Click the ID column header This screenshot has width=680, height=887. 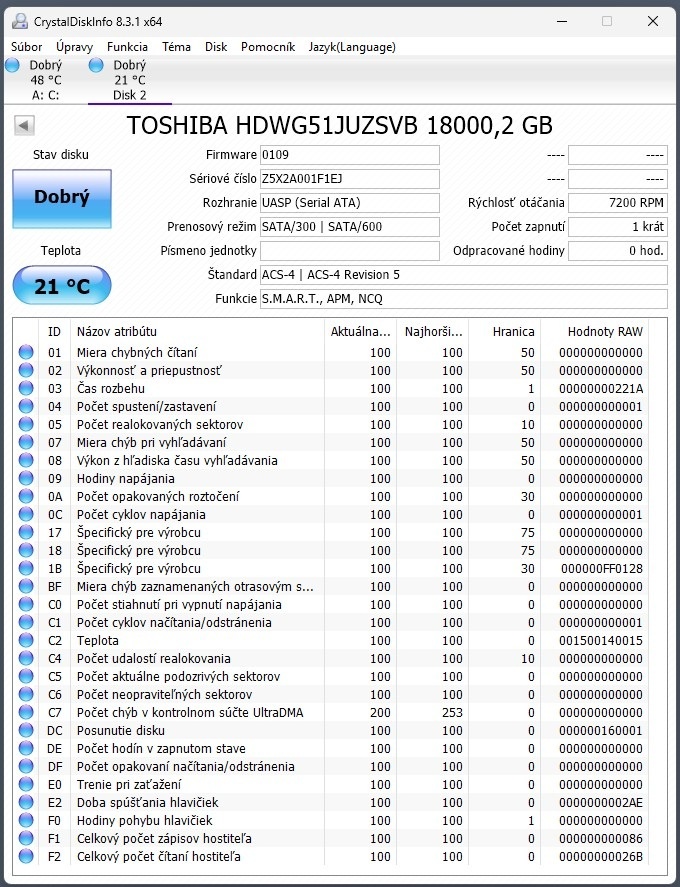tap(54, 331)
